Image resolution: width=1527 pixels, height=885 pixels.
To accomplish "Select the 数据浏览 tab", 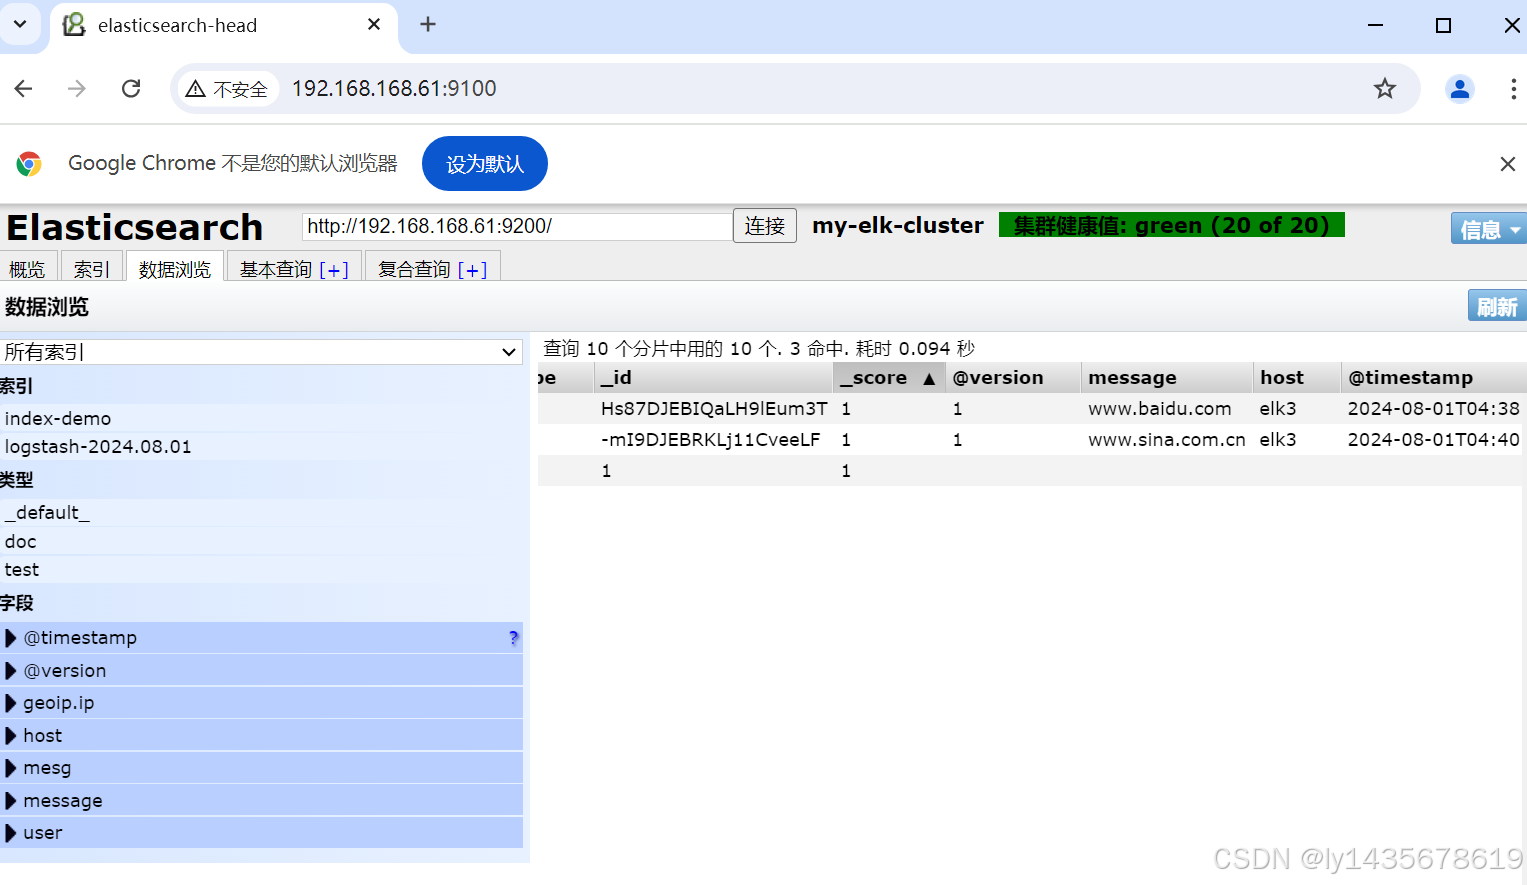I will [175, 269].
